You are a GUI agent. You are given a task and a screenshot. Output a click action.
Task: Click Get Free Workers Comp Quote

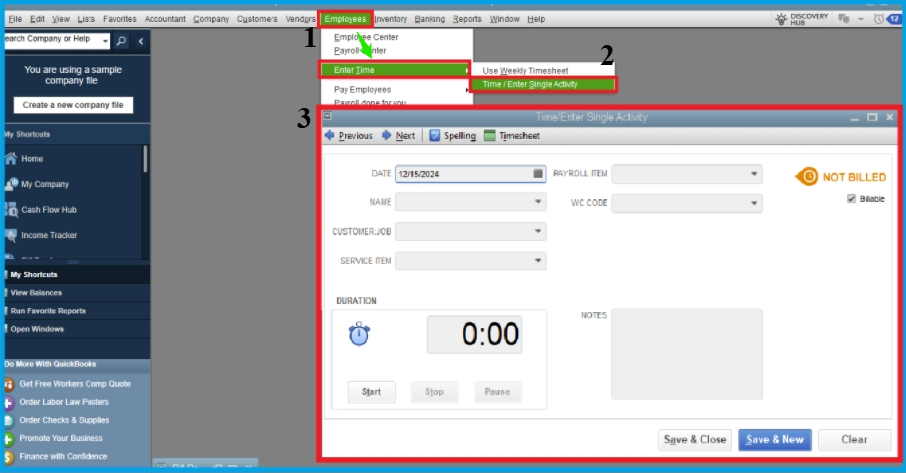pyautogui.click(x=75, y=384)
